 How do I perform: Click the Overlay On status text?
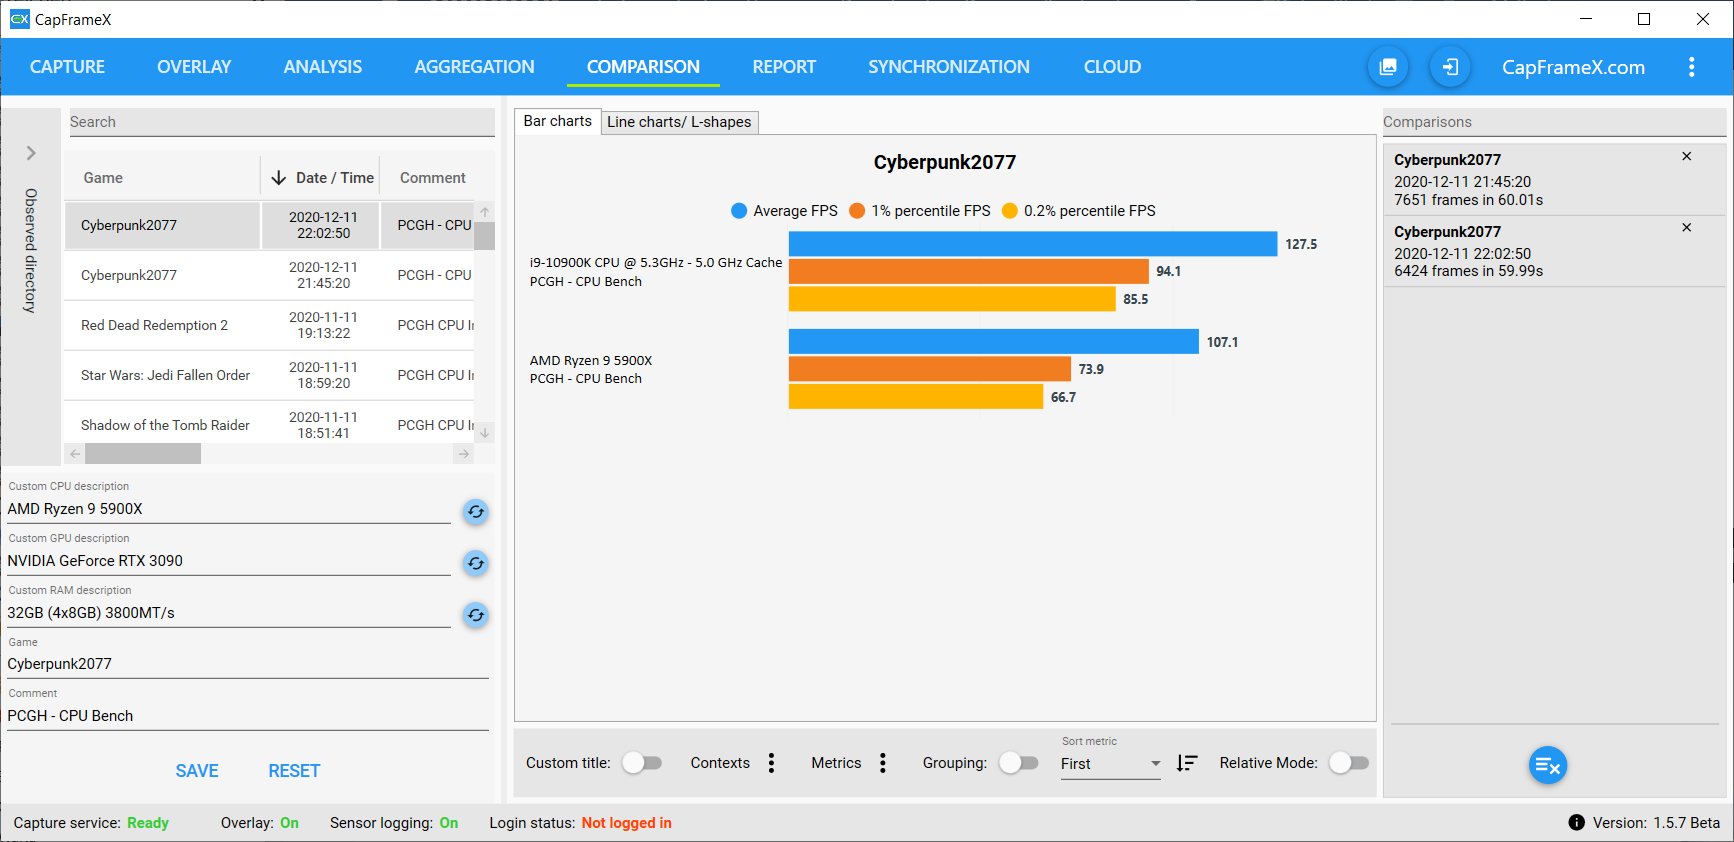point(289,823)
